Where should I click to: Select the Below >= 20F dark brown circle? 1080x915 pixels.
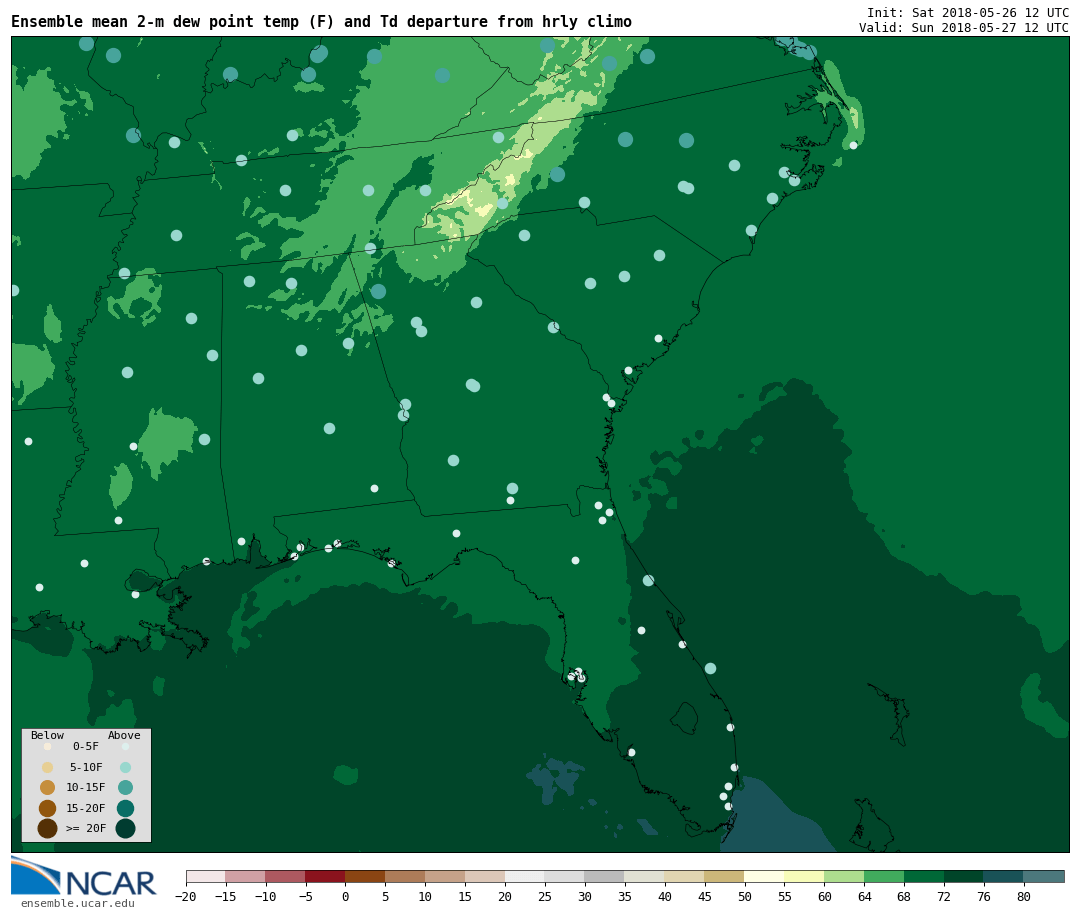coord(48,828)
